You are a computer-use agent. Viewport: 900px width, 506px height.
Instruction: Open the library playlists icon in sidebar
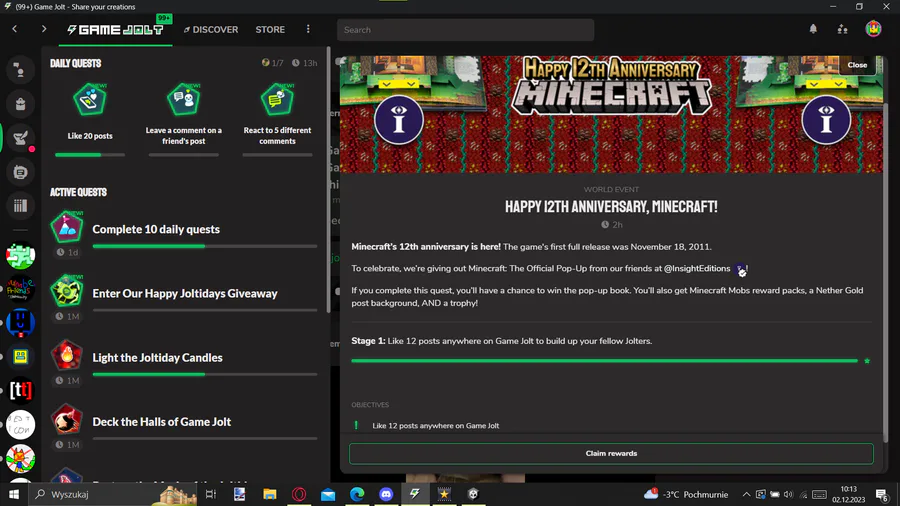20,205
